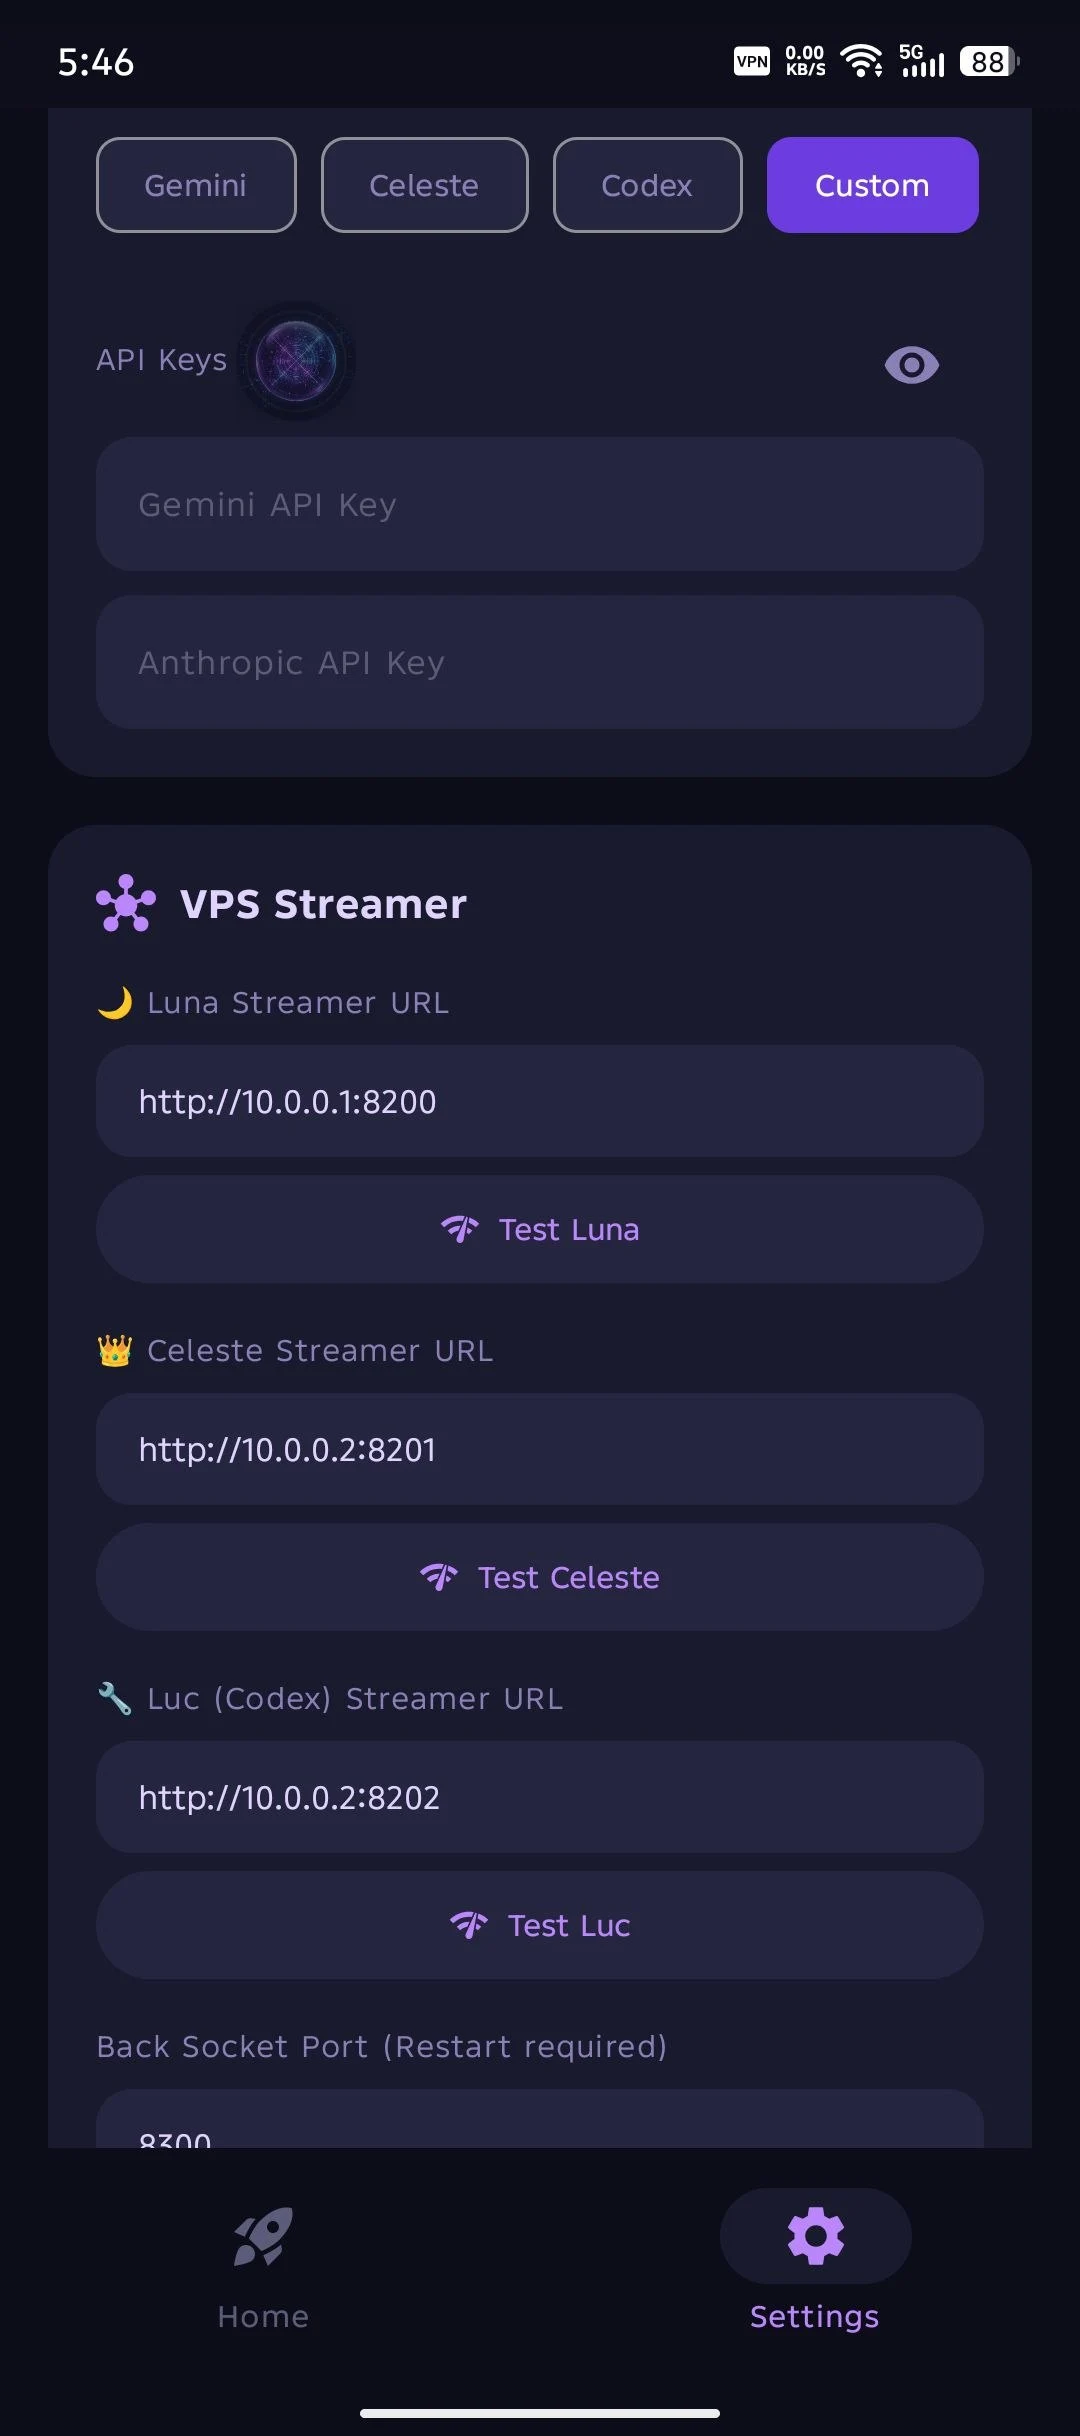Switch to the Gemini provider tab
1080x2436 pixels.
[196, 185]
